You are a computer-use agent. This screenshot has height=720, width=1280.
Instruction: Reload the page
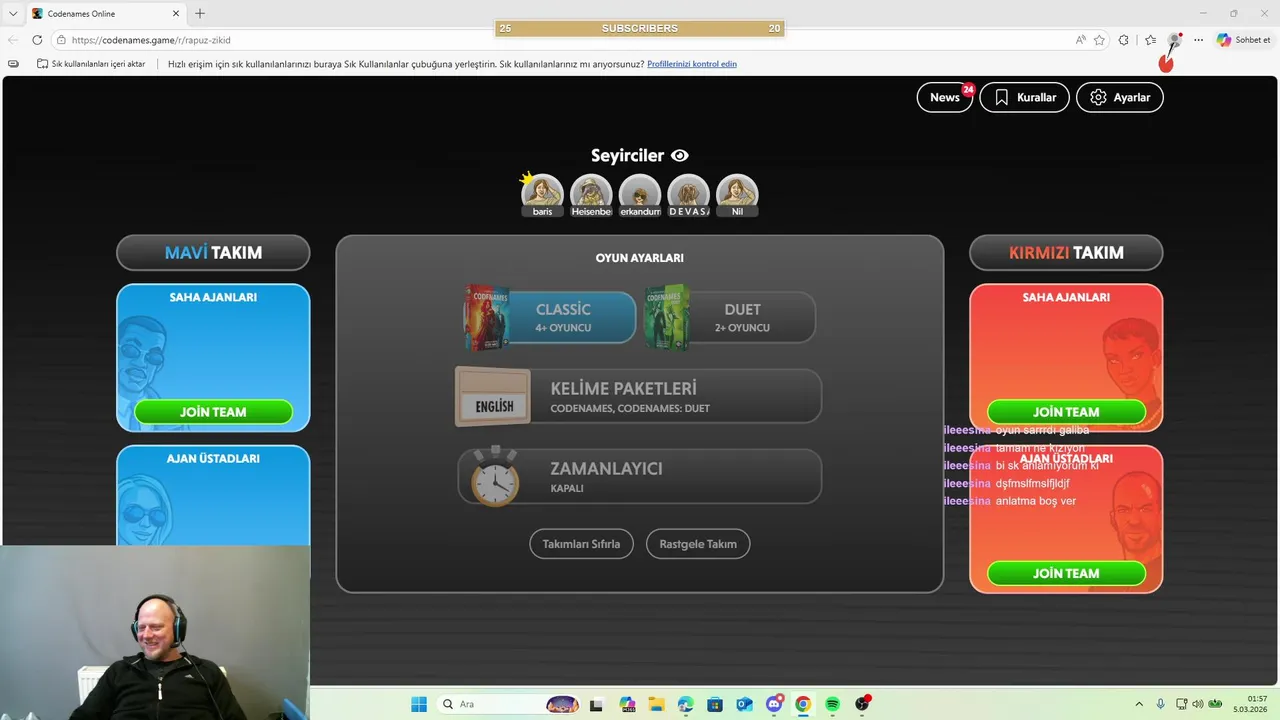point(37,40)
